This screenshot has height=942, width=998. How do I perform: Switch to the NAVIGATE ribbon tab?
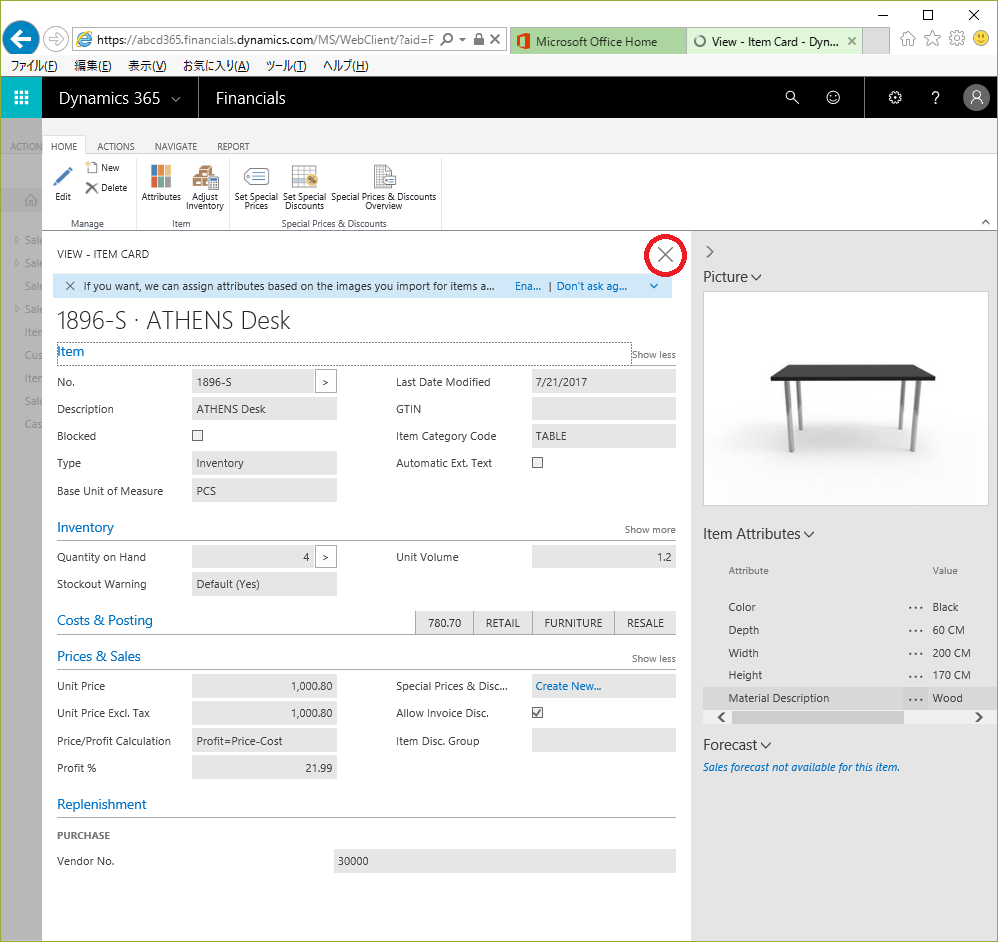tap(176, 146)
